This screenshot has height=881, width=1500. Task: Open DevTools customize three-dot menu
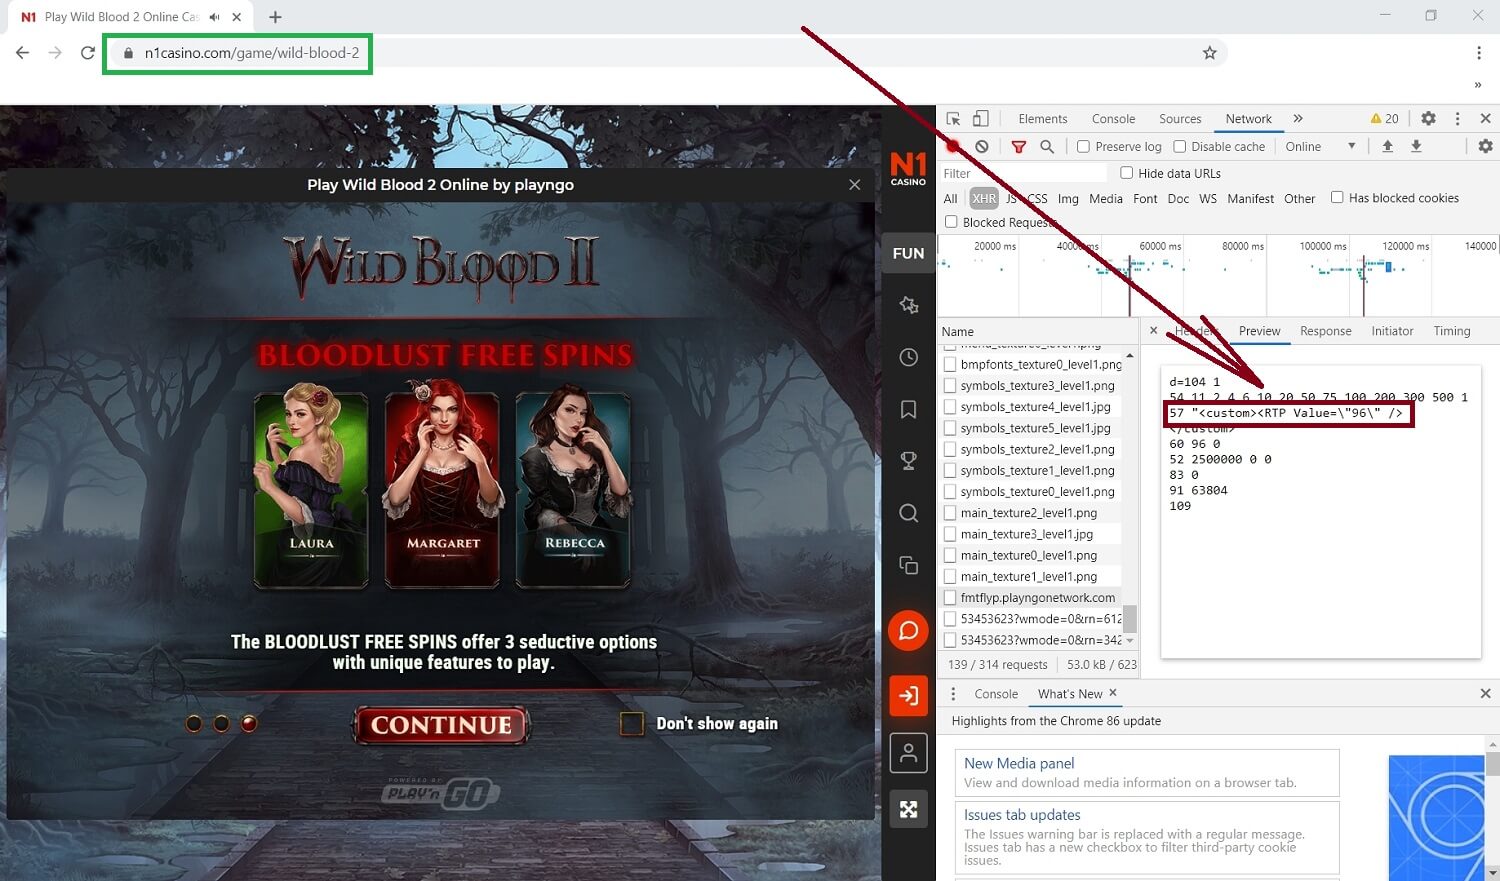pyautogui.click(x=1457, y=118)
